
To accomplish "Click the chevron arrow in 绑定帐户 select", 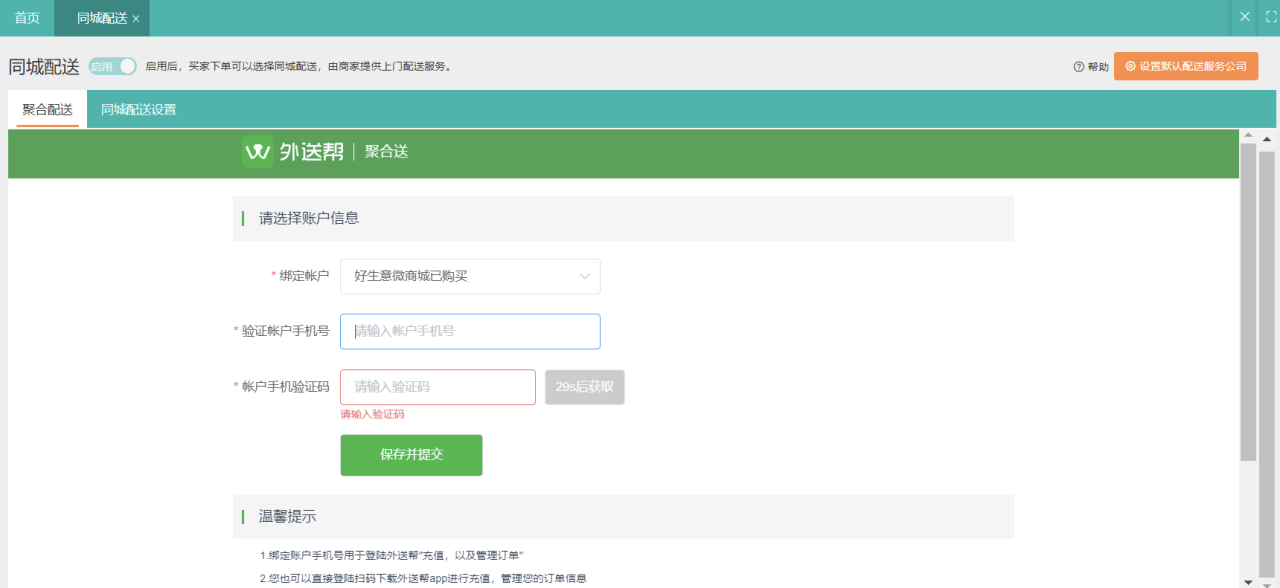I will [585, 276].
